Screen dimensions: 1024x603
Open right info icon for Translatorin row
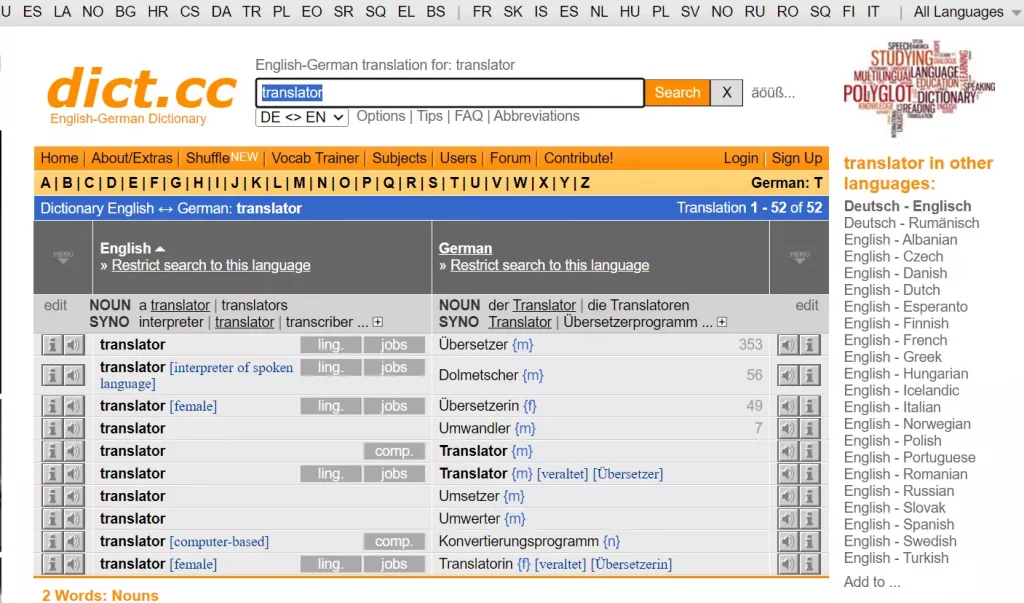coord(809,564)
